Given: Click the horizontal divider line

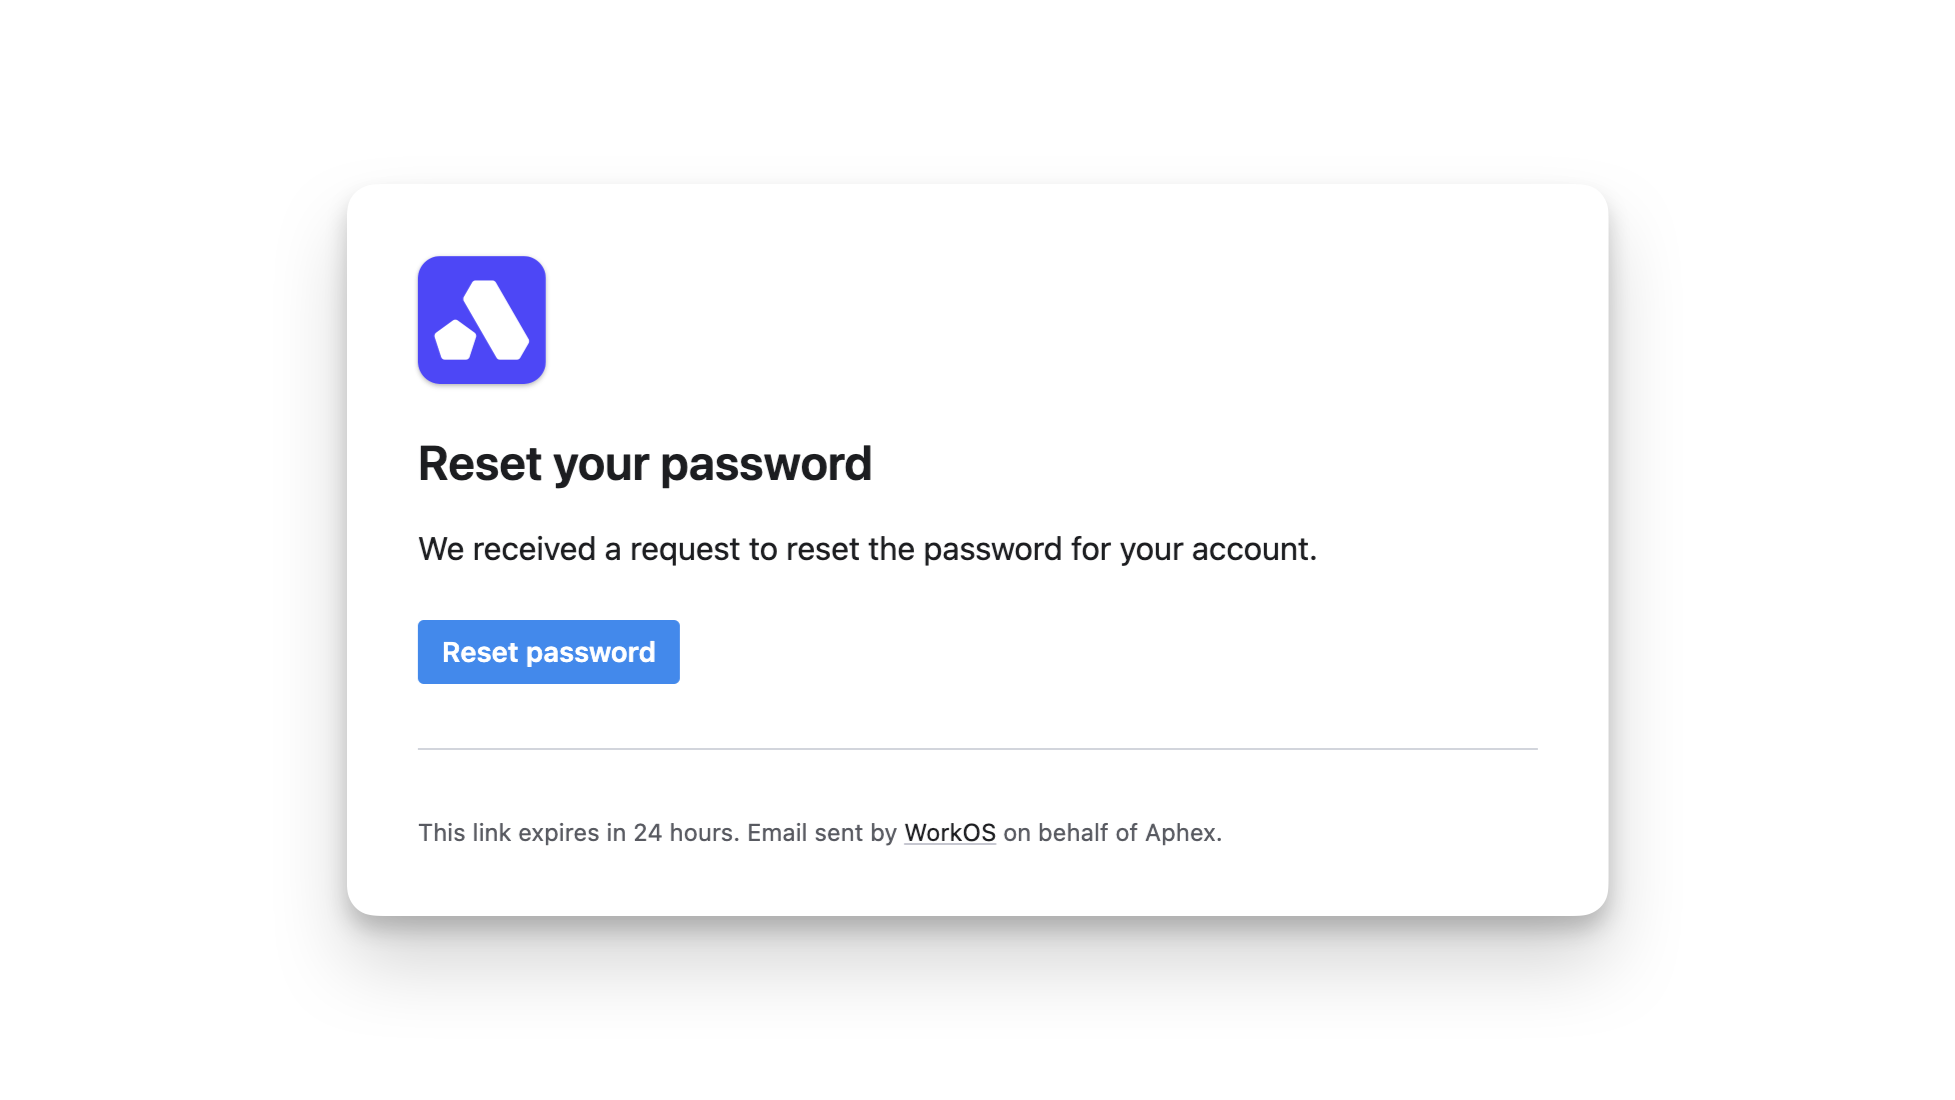Looking at the screenshot, I should pos(977,748).
